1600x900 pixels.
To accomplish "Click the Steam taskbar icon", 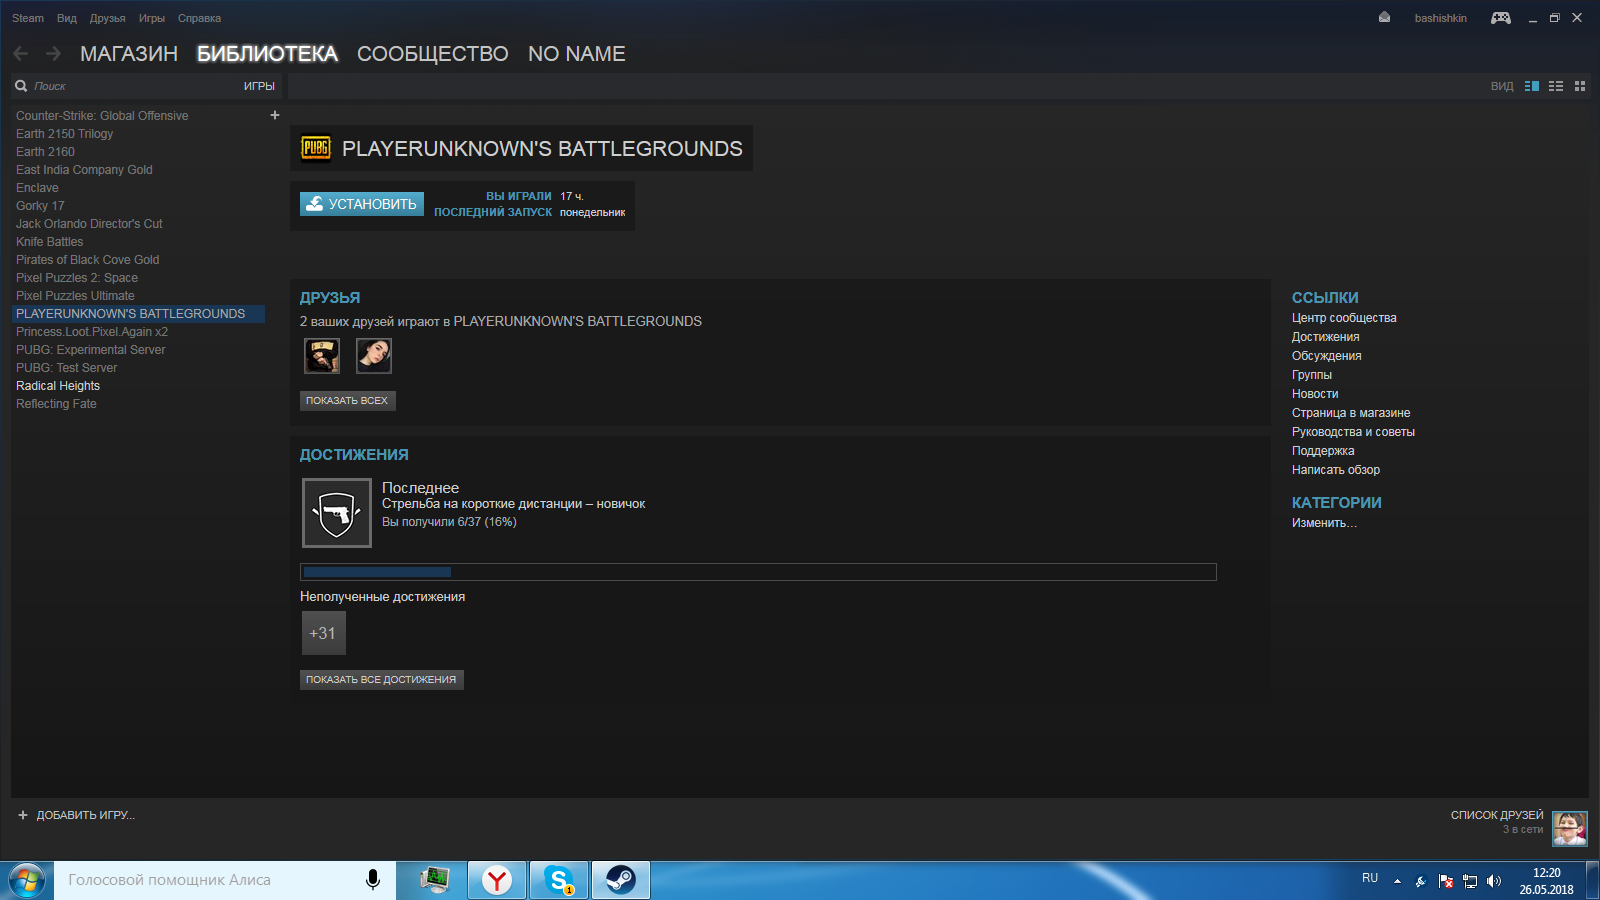I will tap(621, 880).
